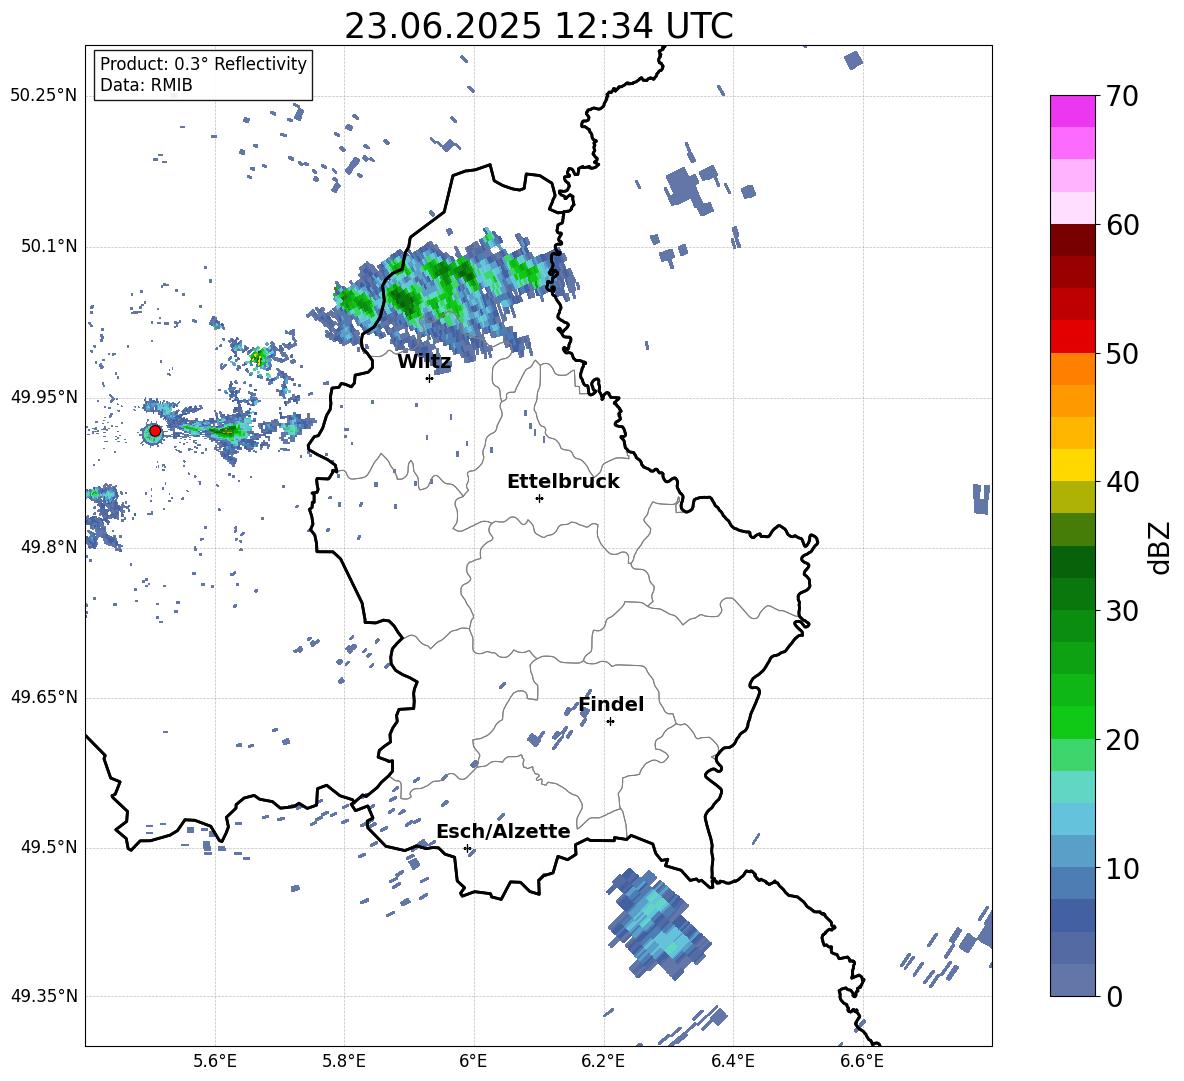Click the 'Product: 0.3° Reflectivity' text
The image size is (1184, 1081).
click(203, 63)
